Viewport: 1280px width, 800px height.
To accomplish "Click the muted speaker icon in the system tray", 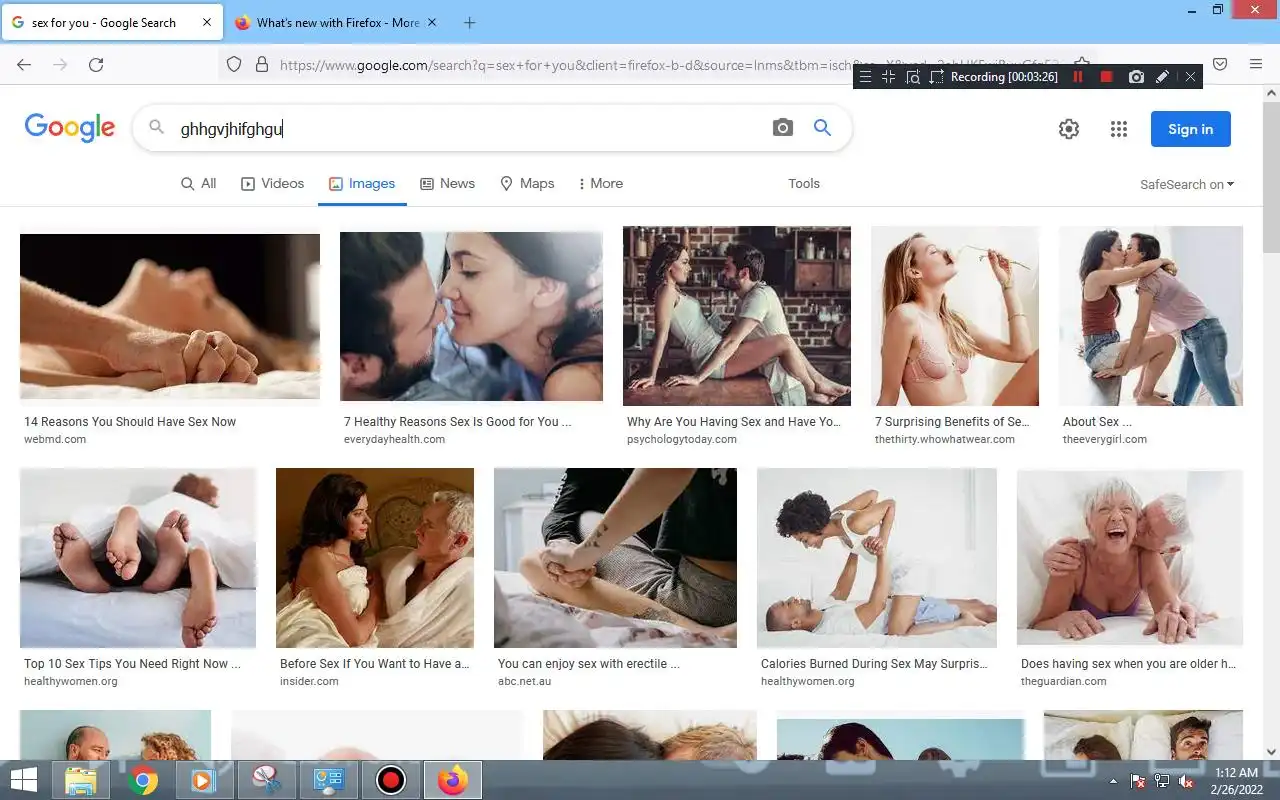I will [1186, 781].
